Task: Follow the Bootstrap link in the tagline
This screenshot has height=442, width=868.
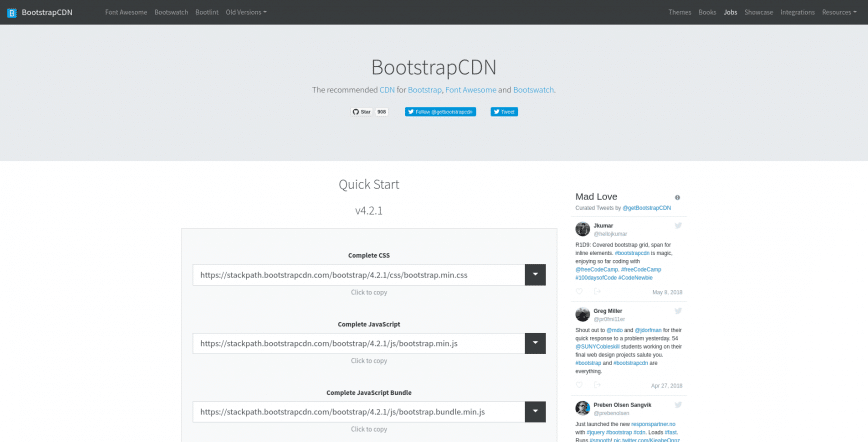Action: tap(425, 90)
